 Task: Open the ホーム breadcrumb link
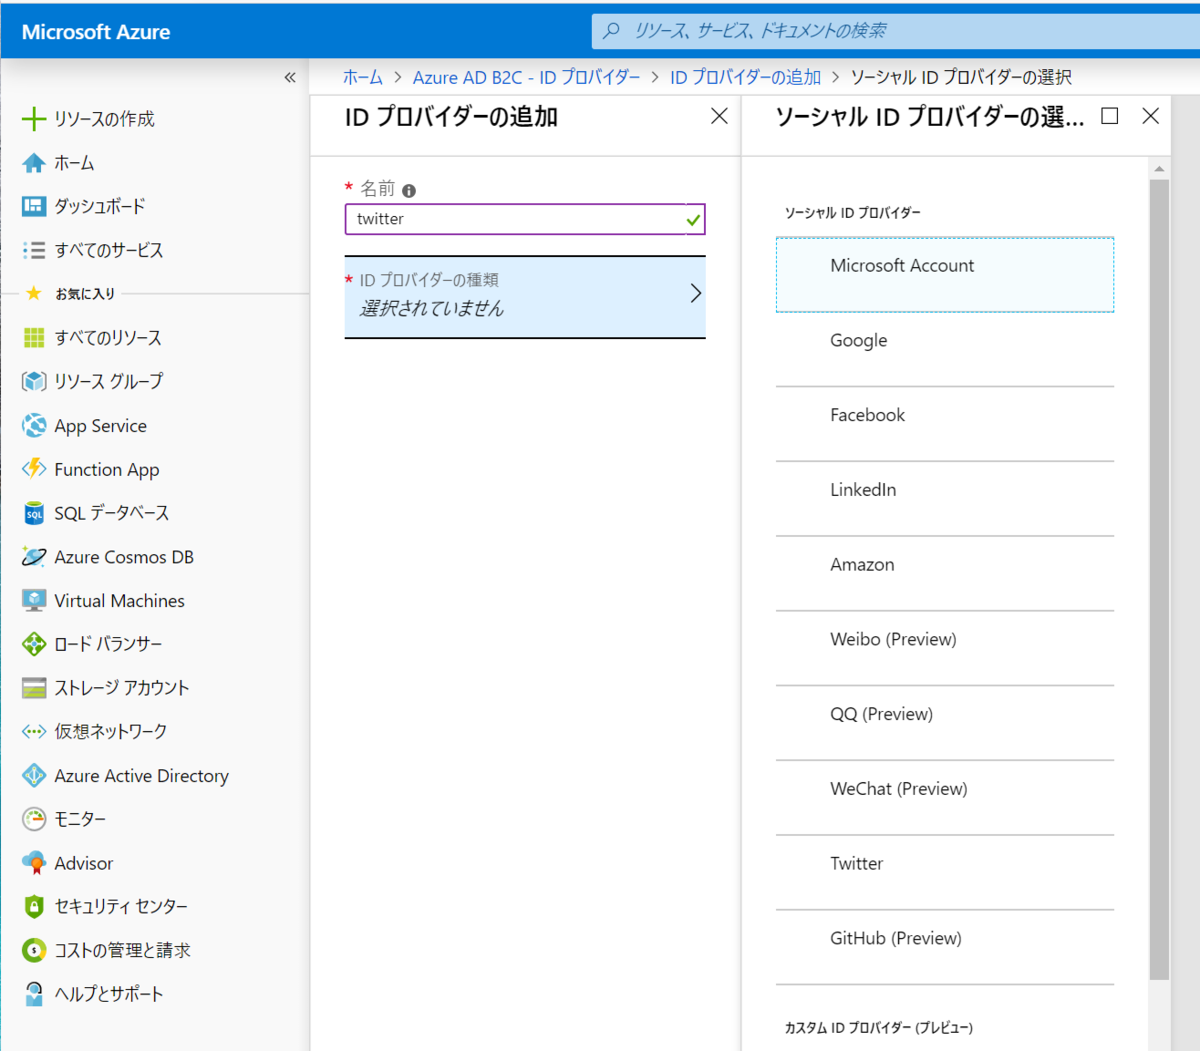coord(362,77)
